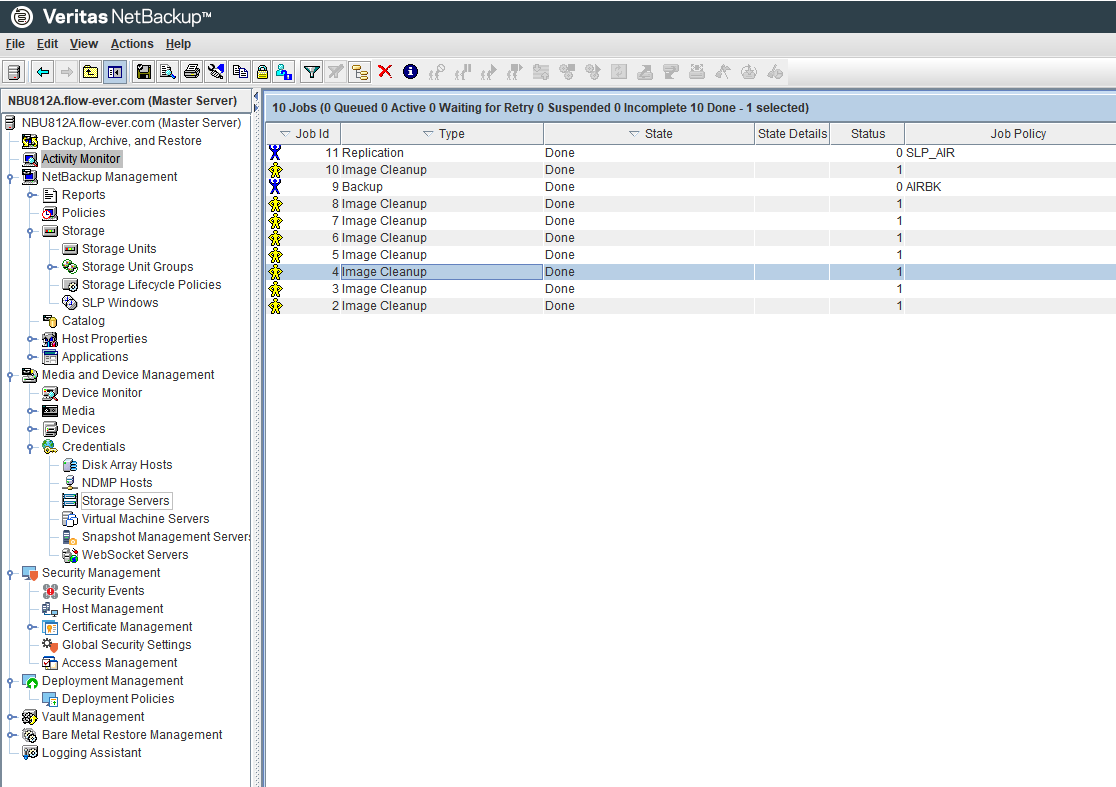Click the Security Events icon
Screen dimensions: 1116x787
(50, 591)
